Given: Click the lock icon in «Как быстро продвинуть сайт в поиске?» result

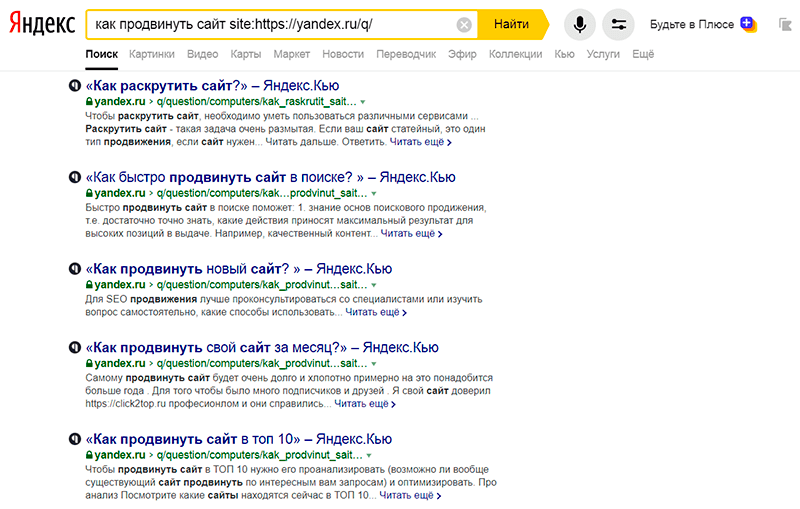Looking at the screenshot, I should click(89, 193).
